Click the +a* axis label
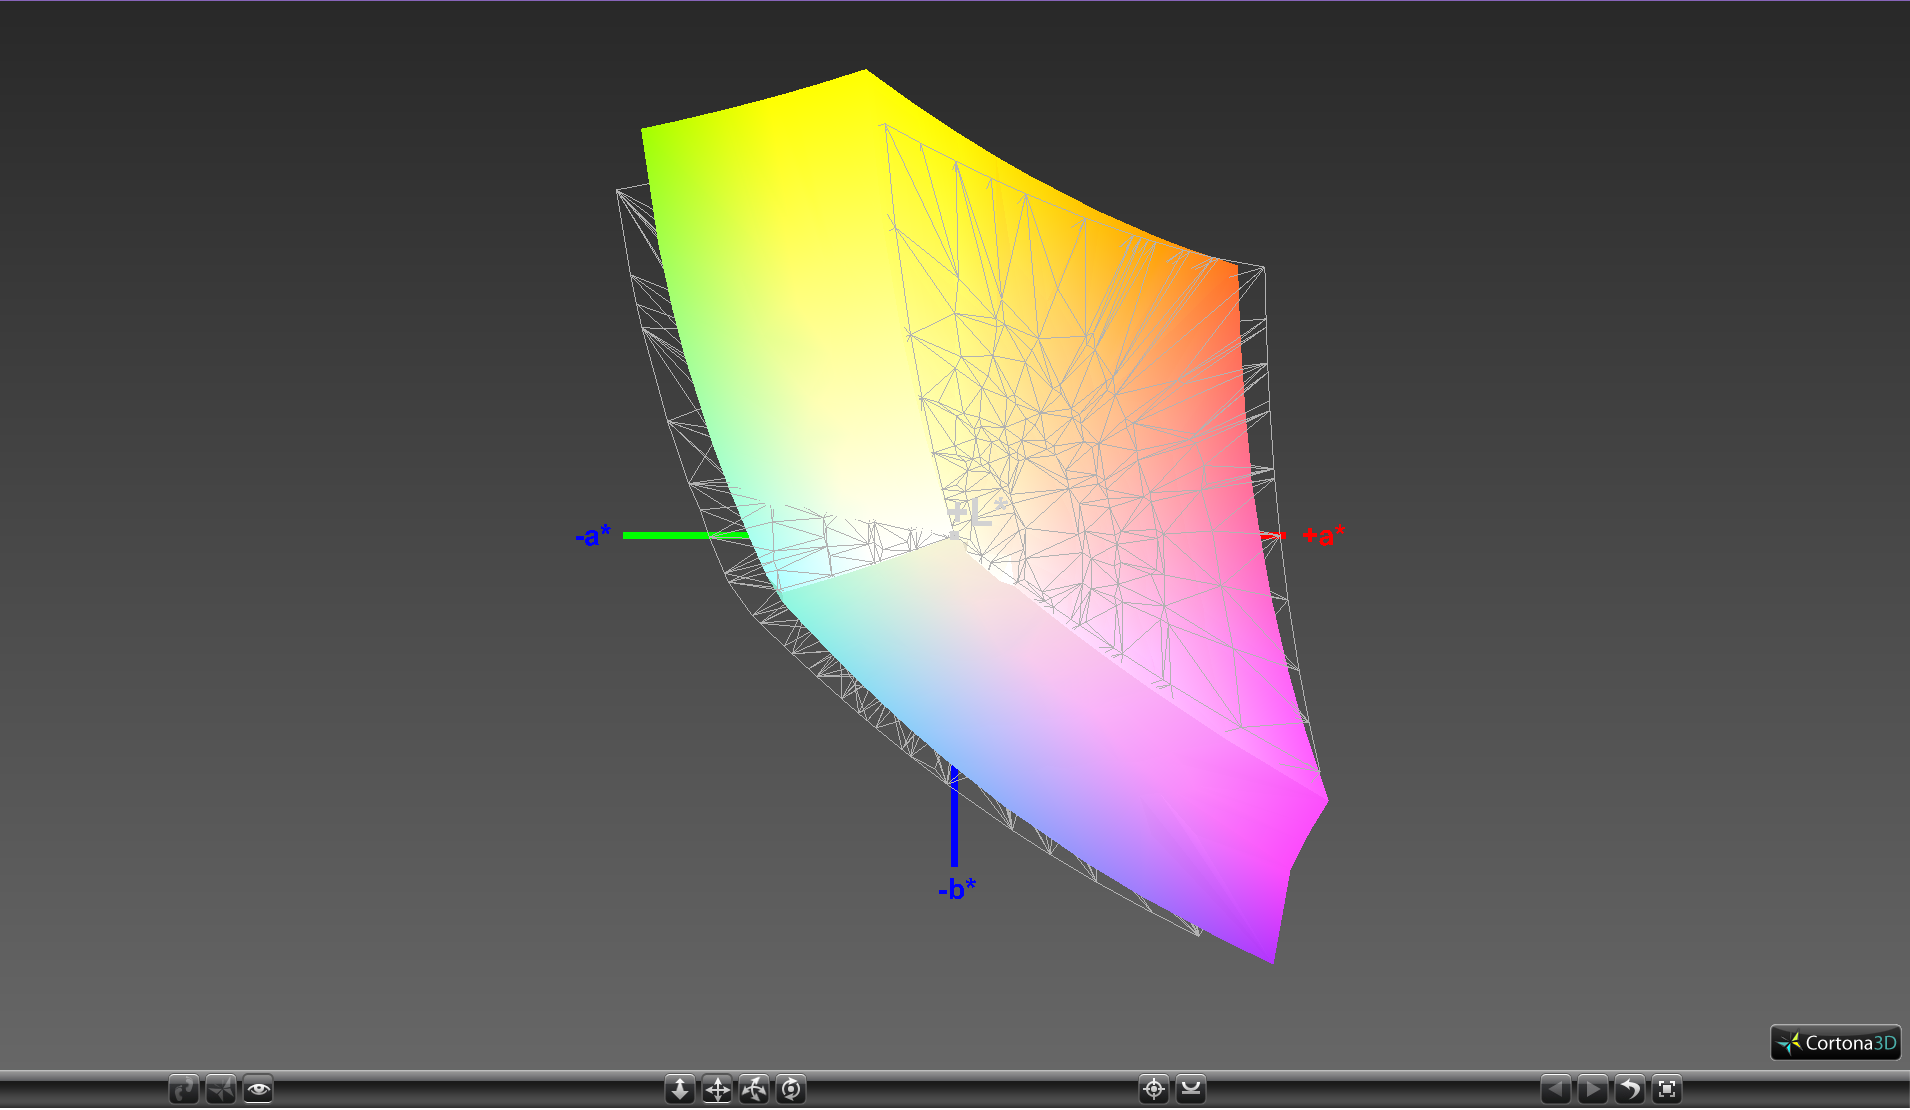 tap(1324, 536)
